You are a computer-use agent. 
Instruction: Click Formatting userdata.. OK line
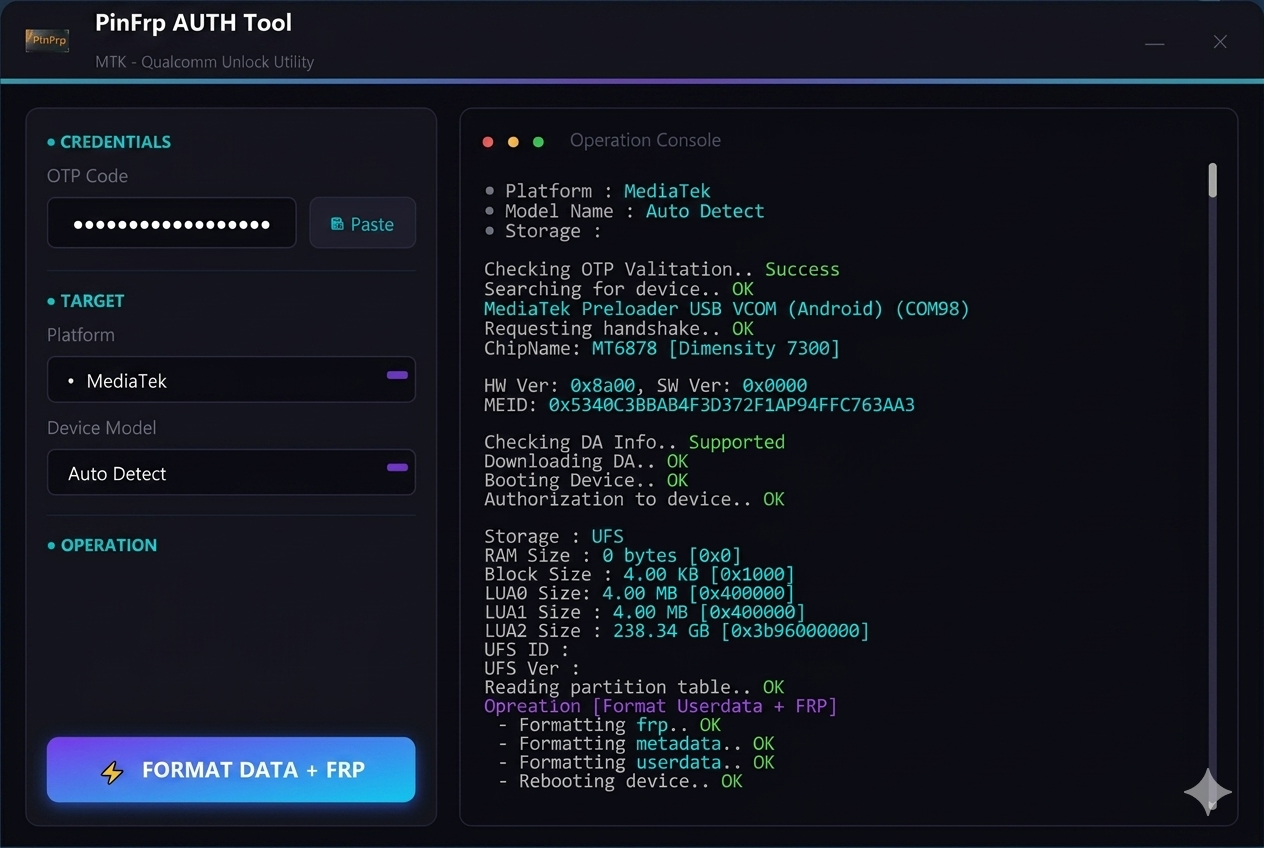point(636,762)
